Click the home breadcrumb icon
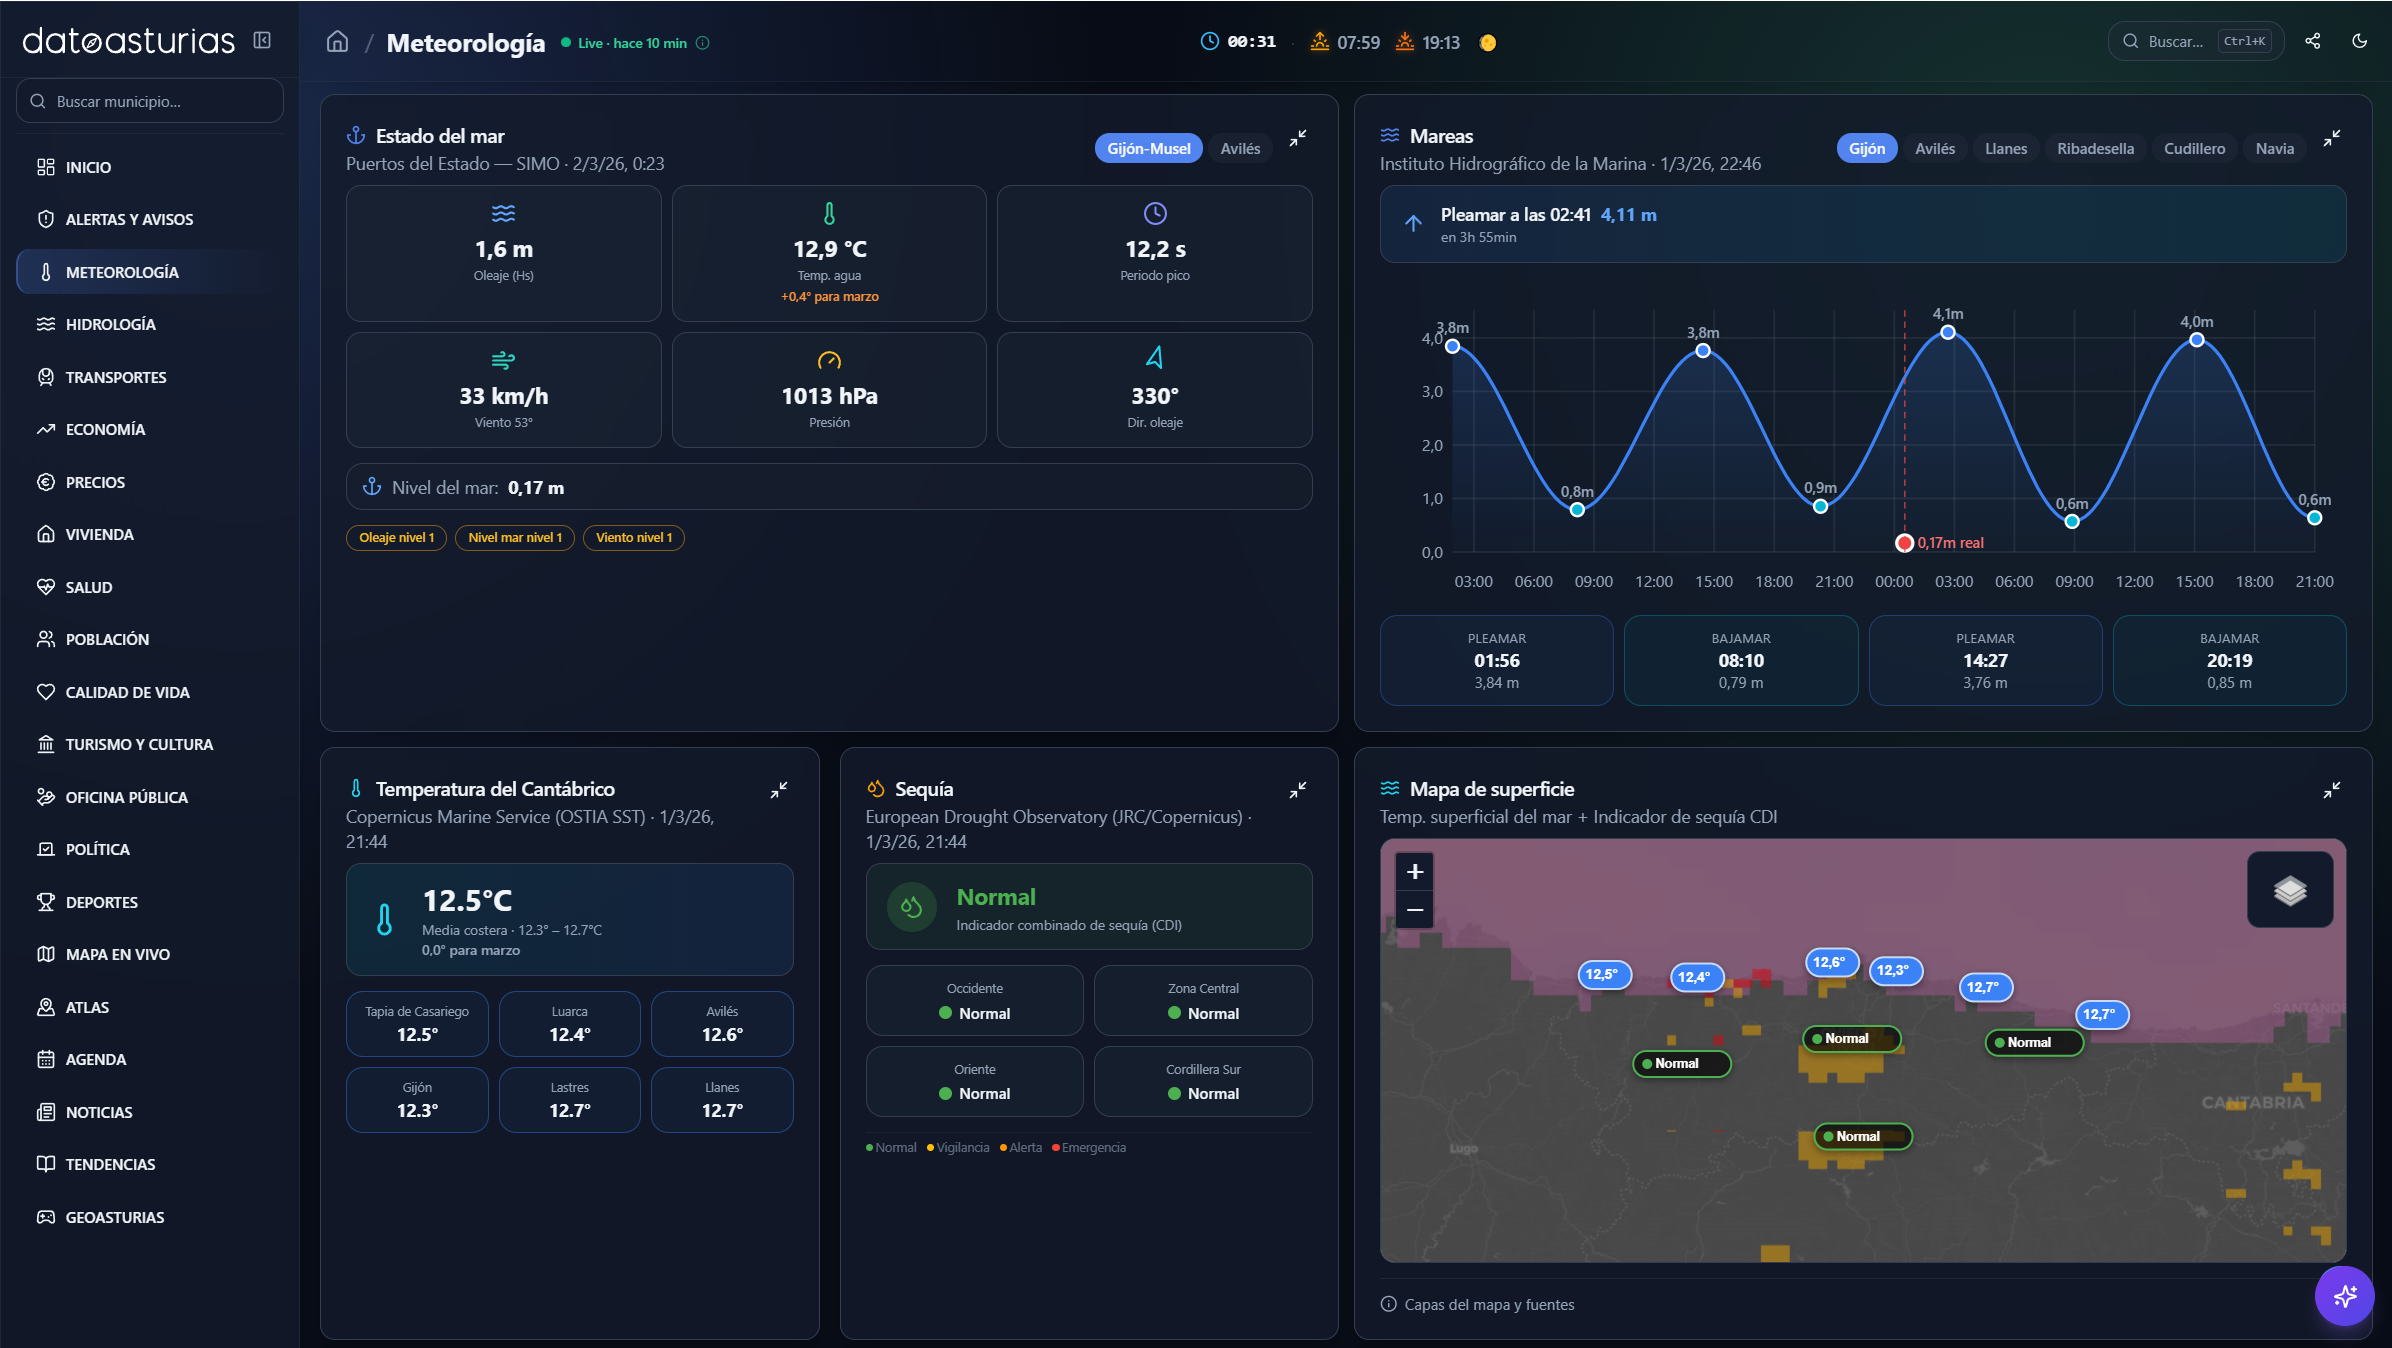 [338, 42]
